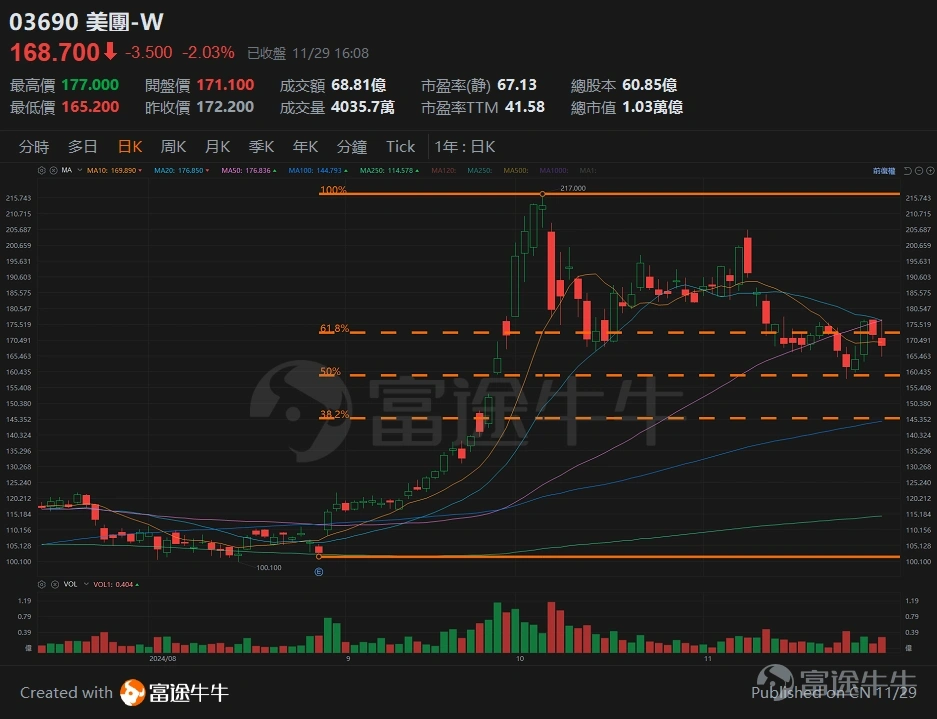Click the Fibonacci anchor point at the low
The image size is (937, 719).
(319, 556)
